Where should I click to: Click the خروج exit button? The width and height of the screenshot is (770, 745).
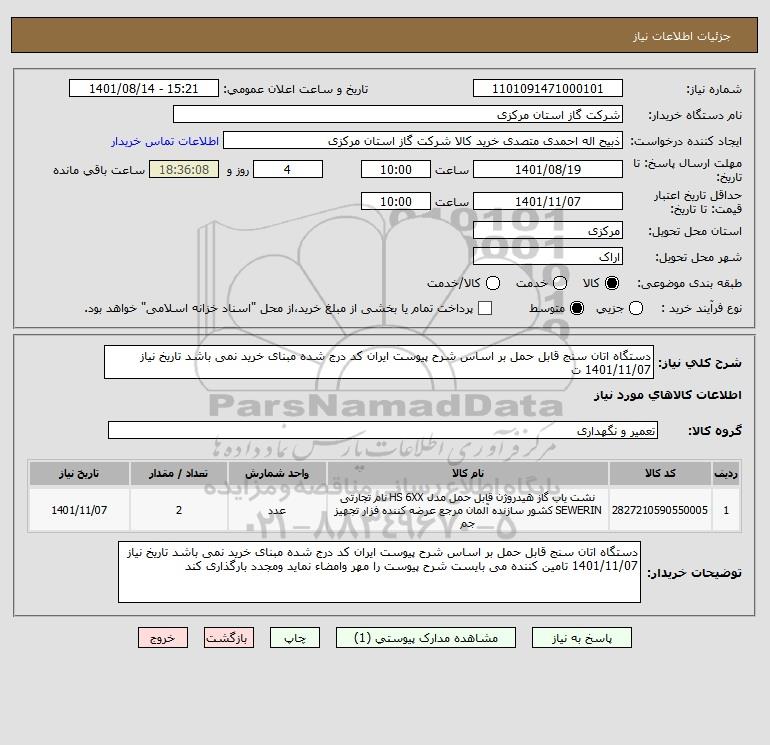point(163,638)
